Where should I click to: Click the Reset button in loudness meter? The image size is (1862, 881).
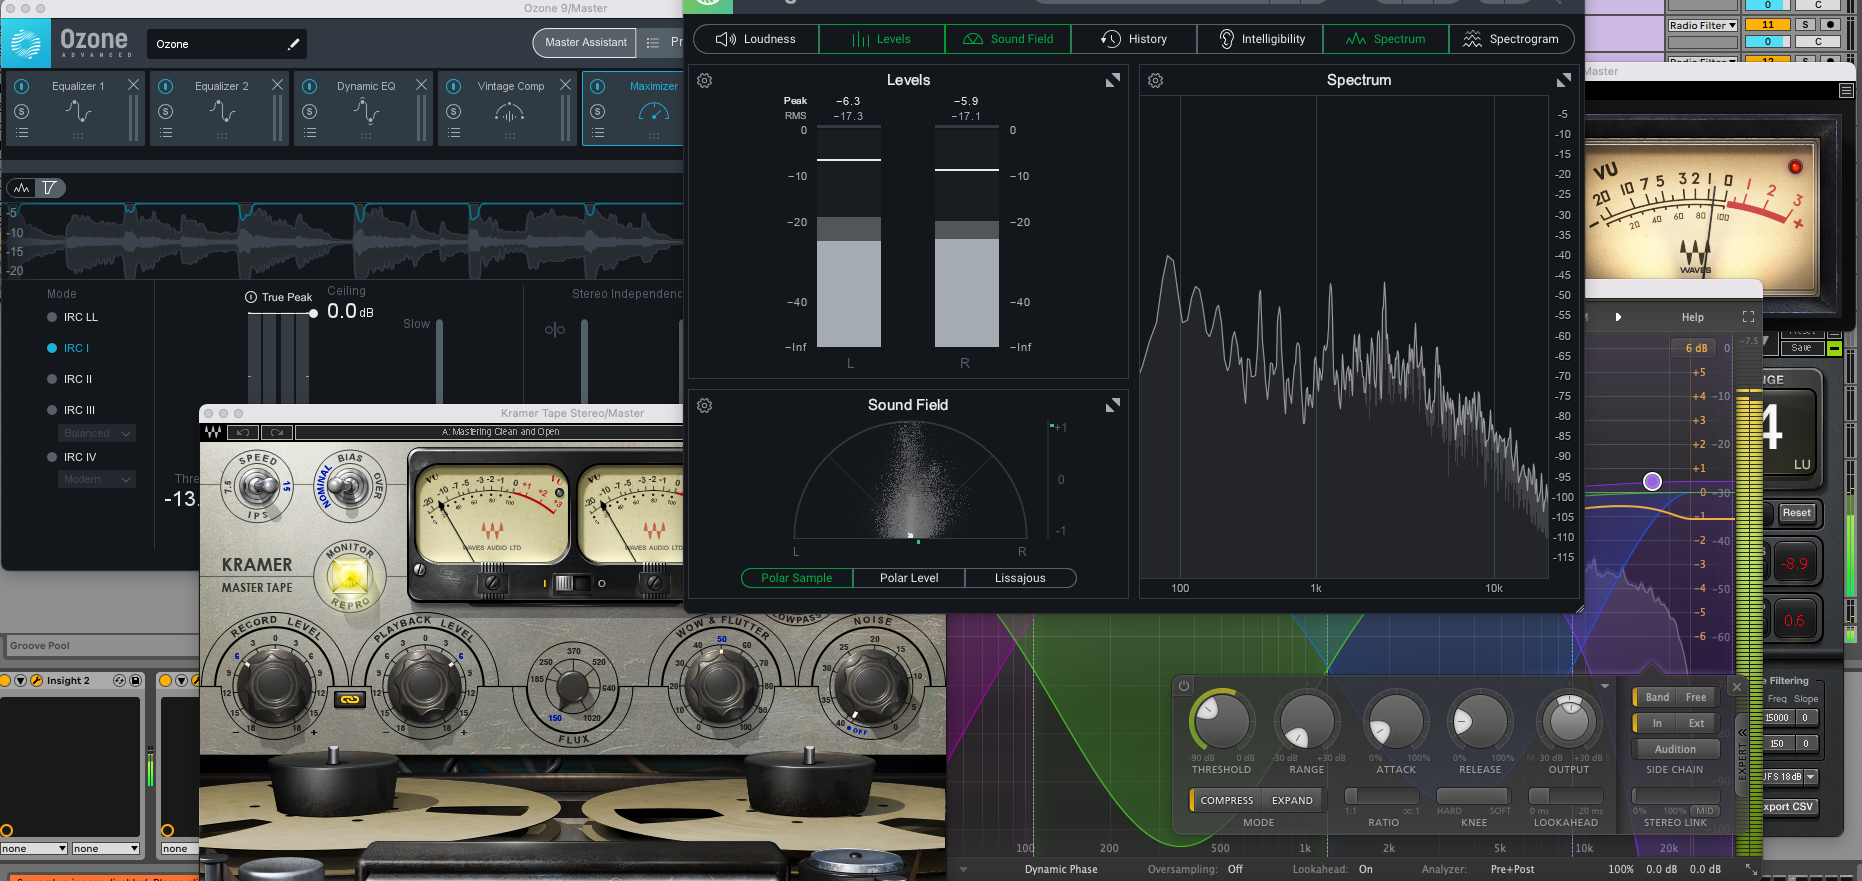[1797, 513]
